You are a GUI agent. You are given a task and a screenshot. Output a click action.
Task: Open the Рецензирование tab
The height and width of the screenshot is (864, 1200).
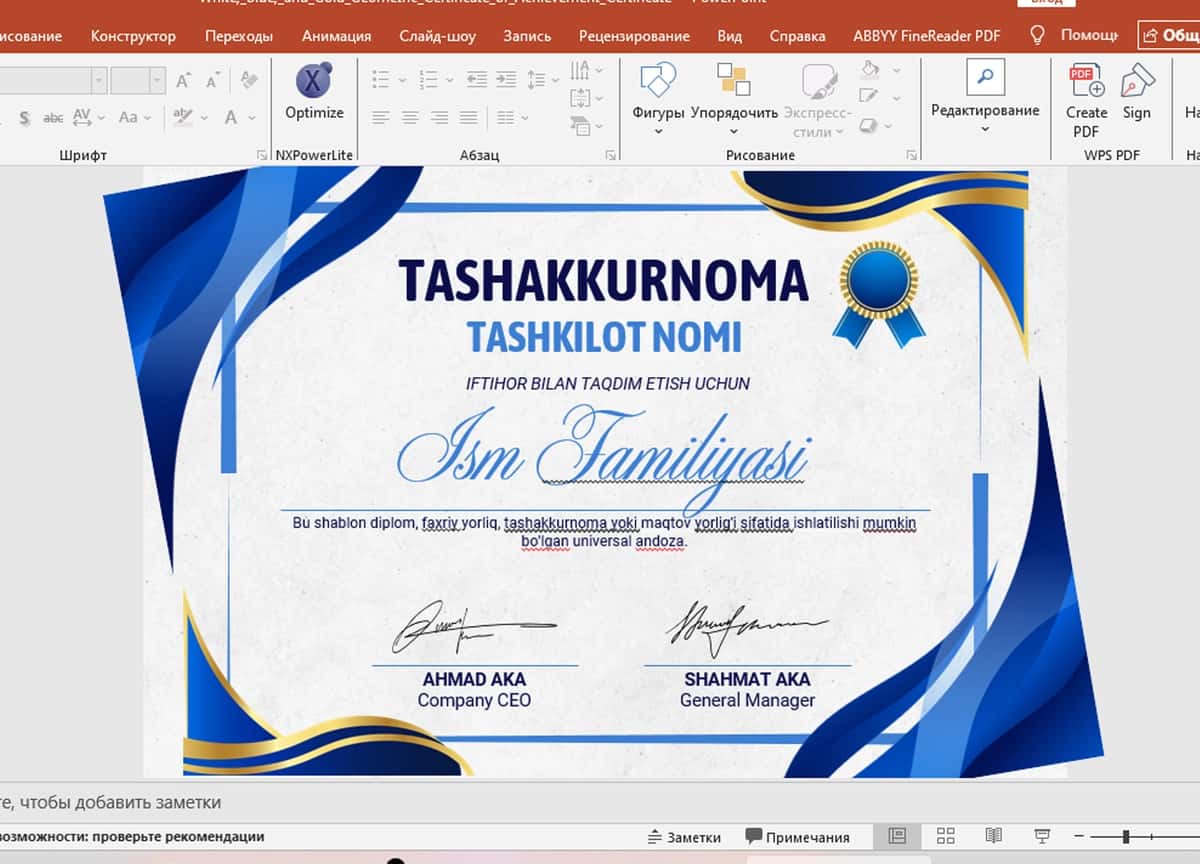(x=634, y=36)
